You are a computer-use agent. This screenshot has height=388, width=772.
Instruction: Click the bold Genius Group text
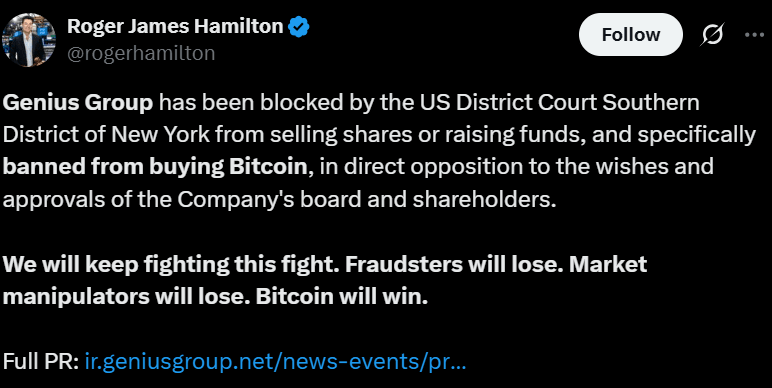(78, 103)
